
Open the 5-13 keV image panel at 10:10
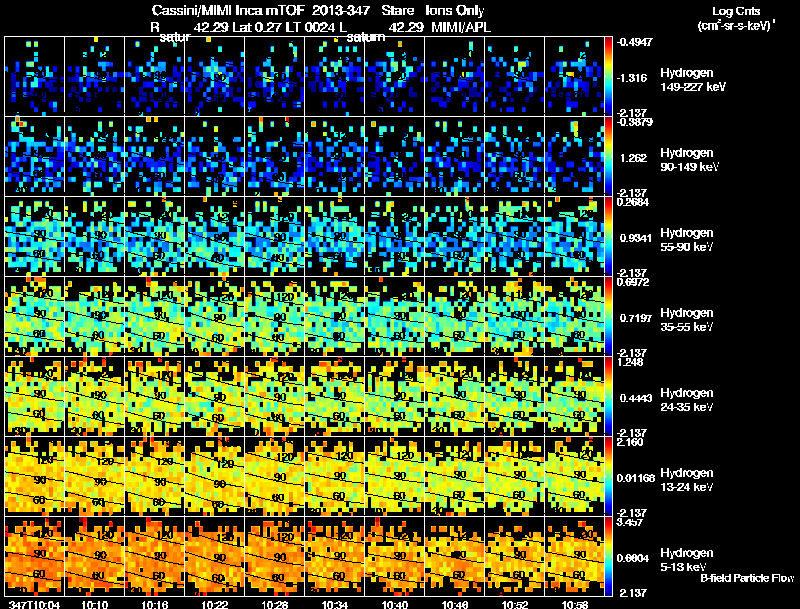point(94,556)
